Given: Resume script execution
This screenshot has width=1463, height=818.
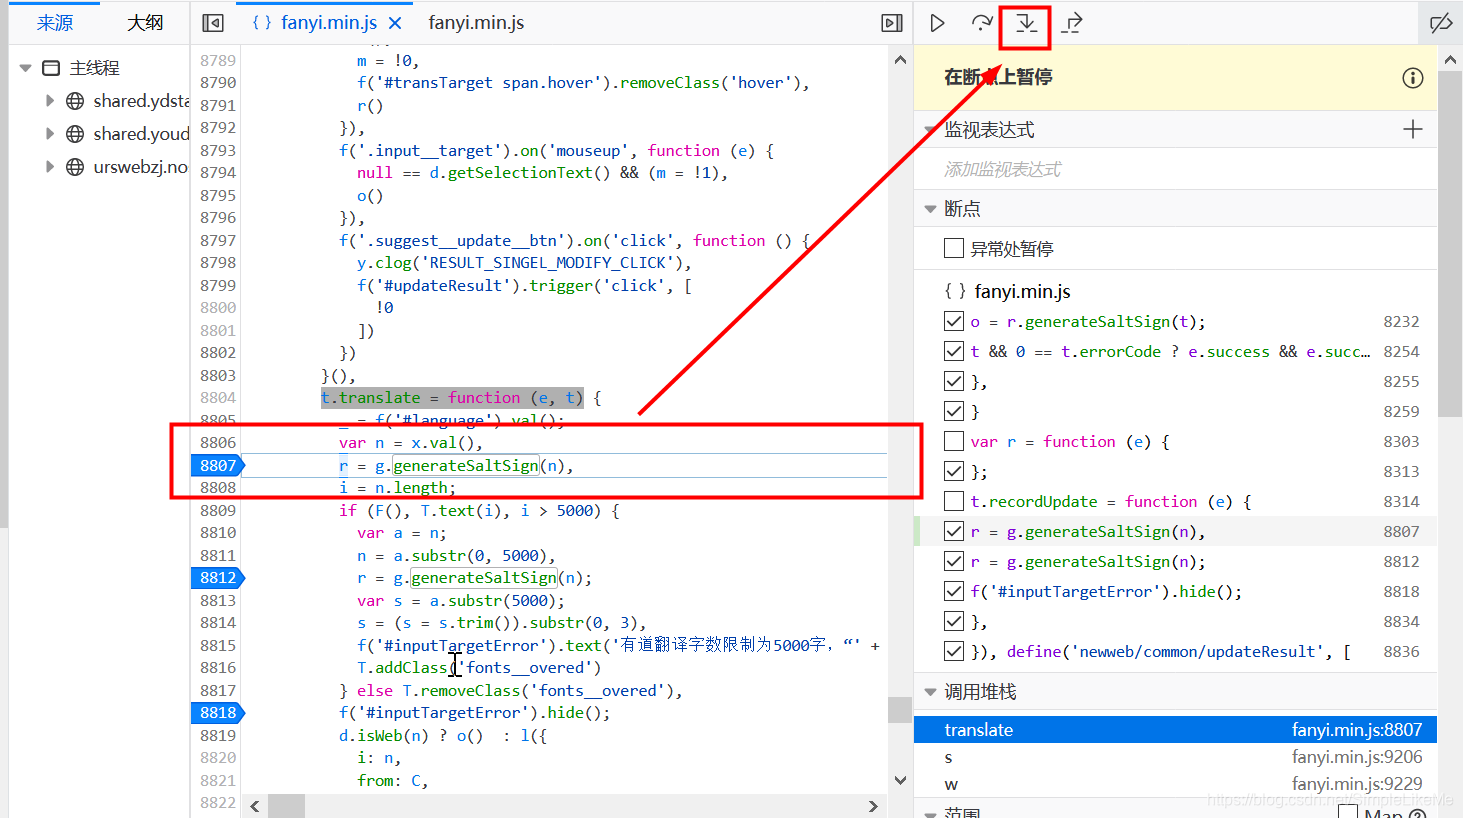Looking at the screenshot, I should tap(937, 23).
